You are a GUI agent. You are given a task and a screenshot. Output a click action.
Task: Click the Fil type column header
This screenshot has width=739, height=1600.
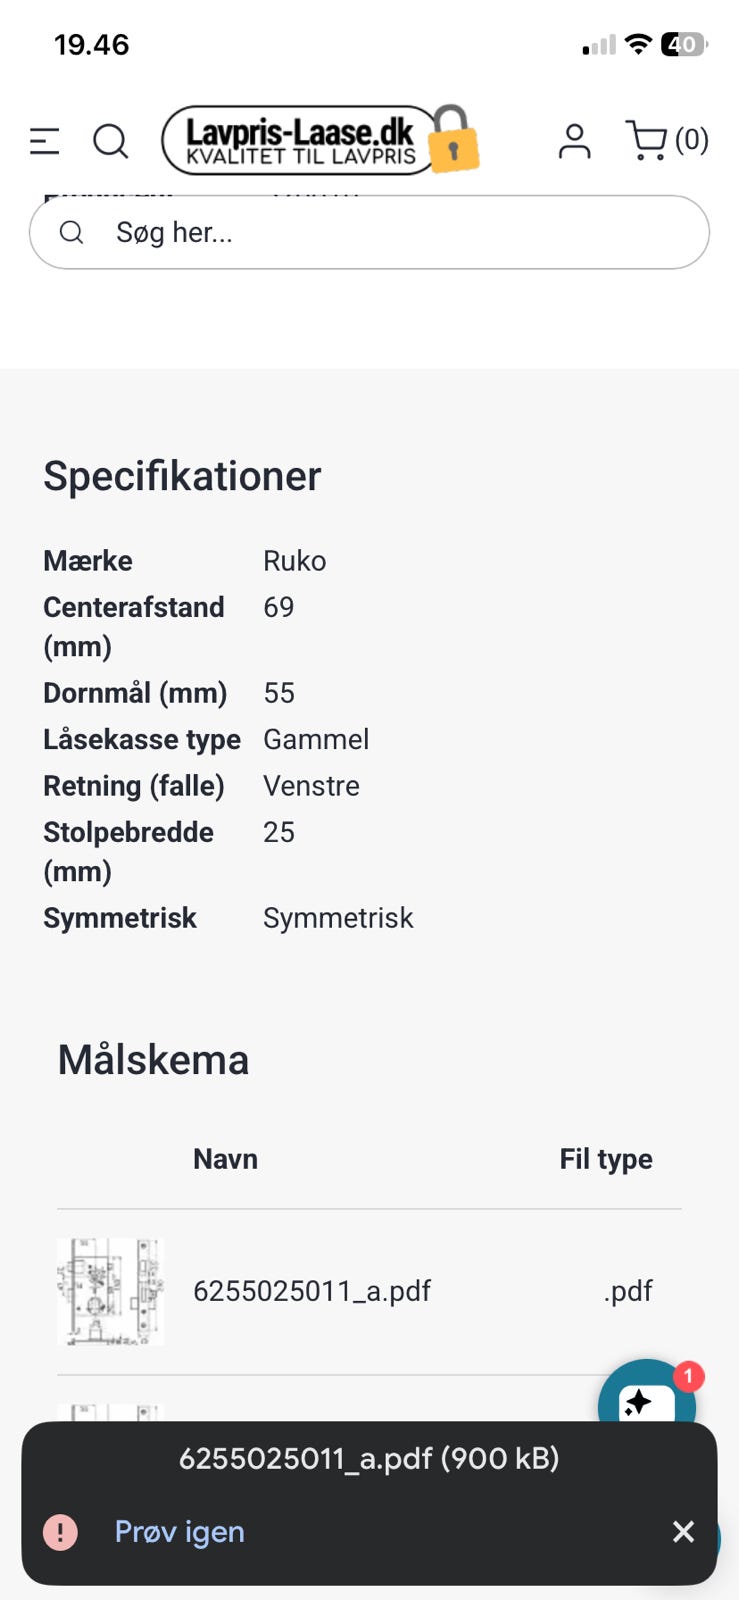click(606, 1159)
